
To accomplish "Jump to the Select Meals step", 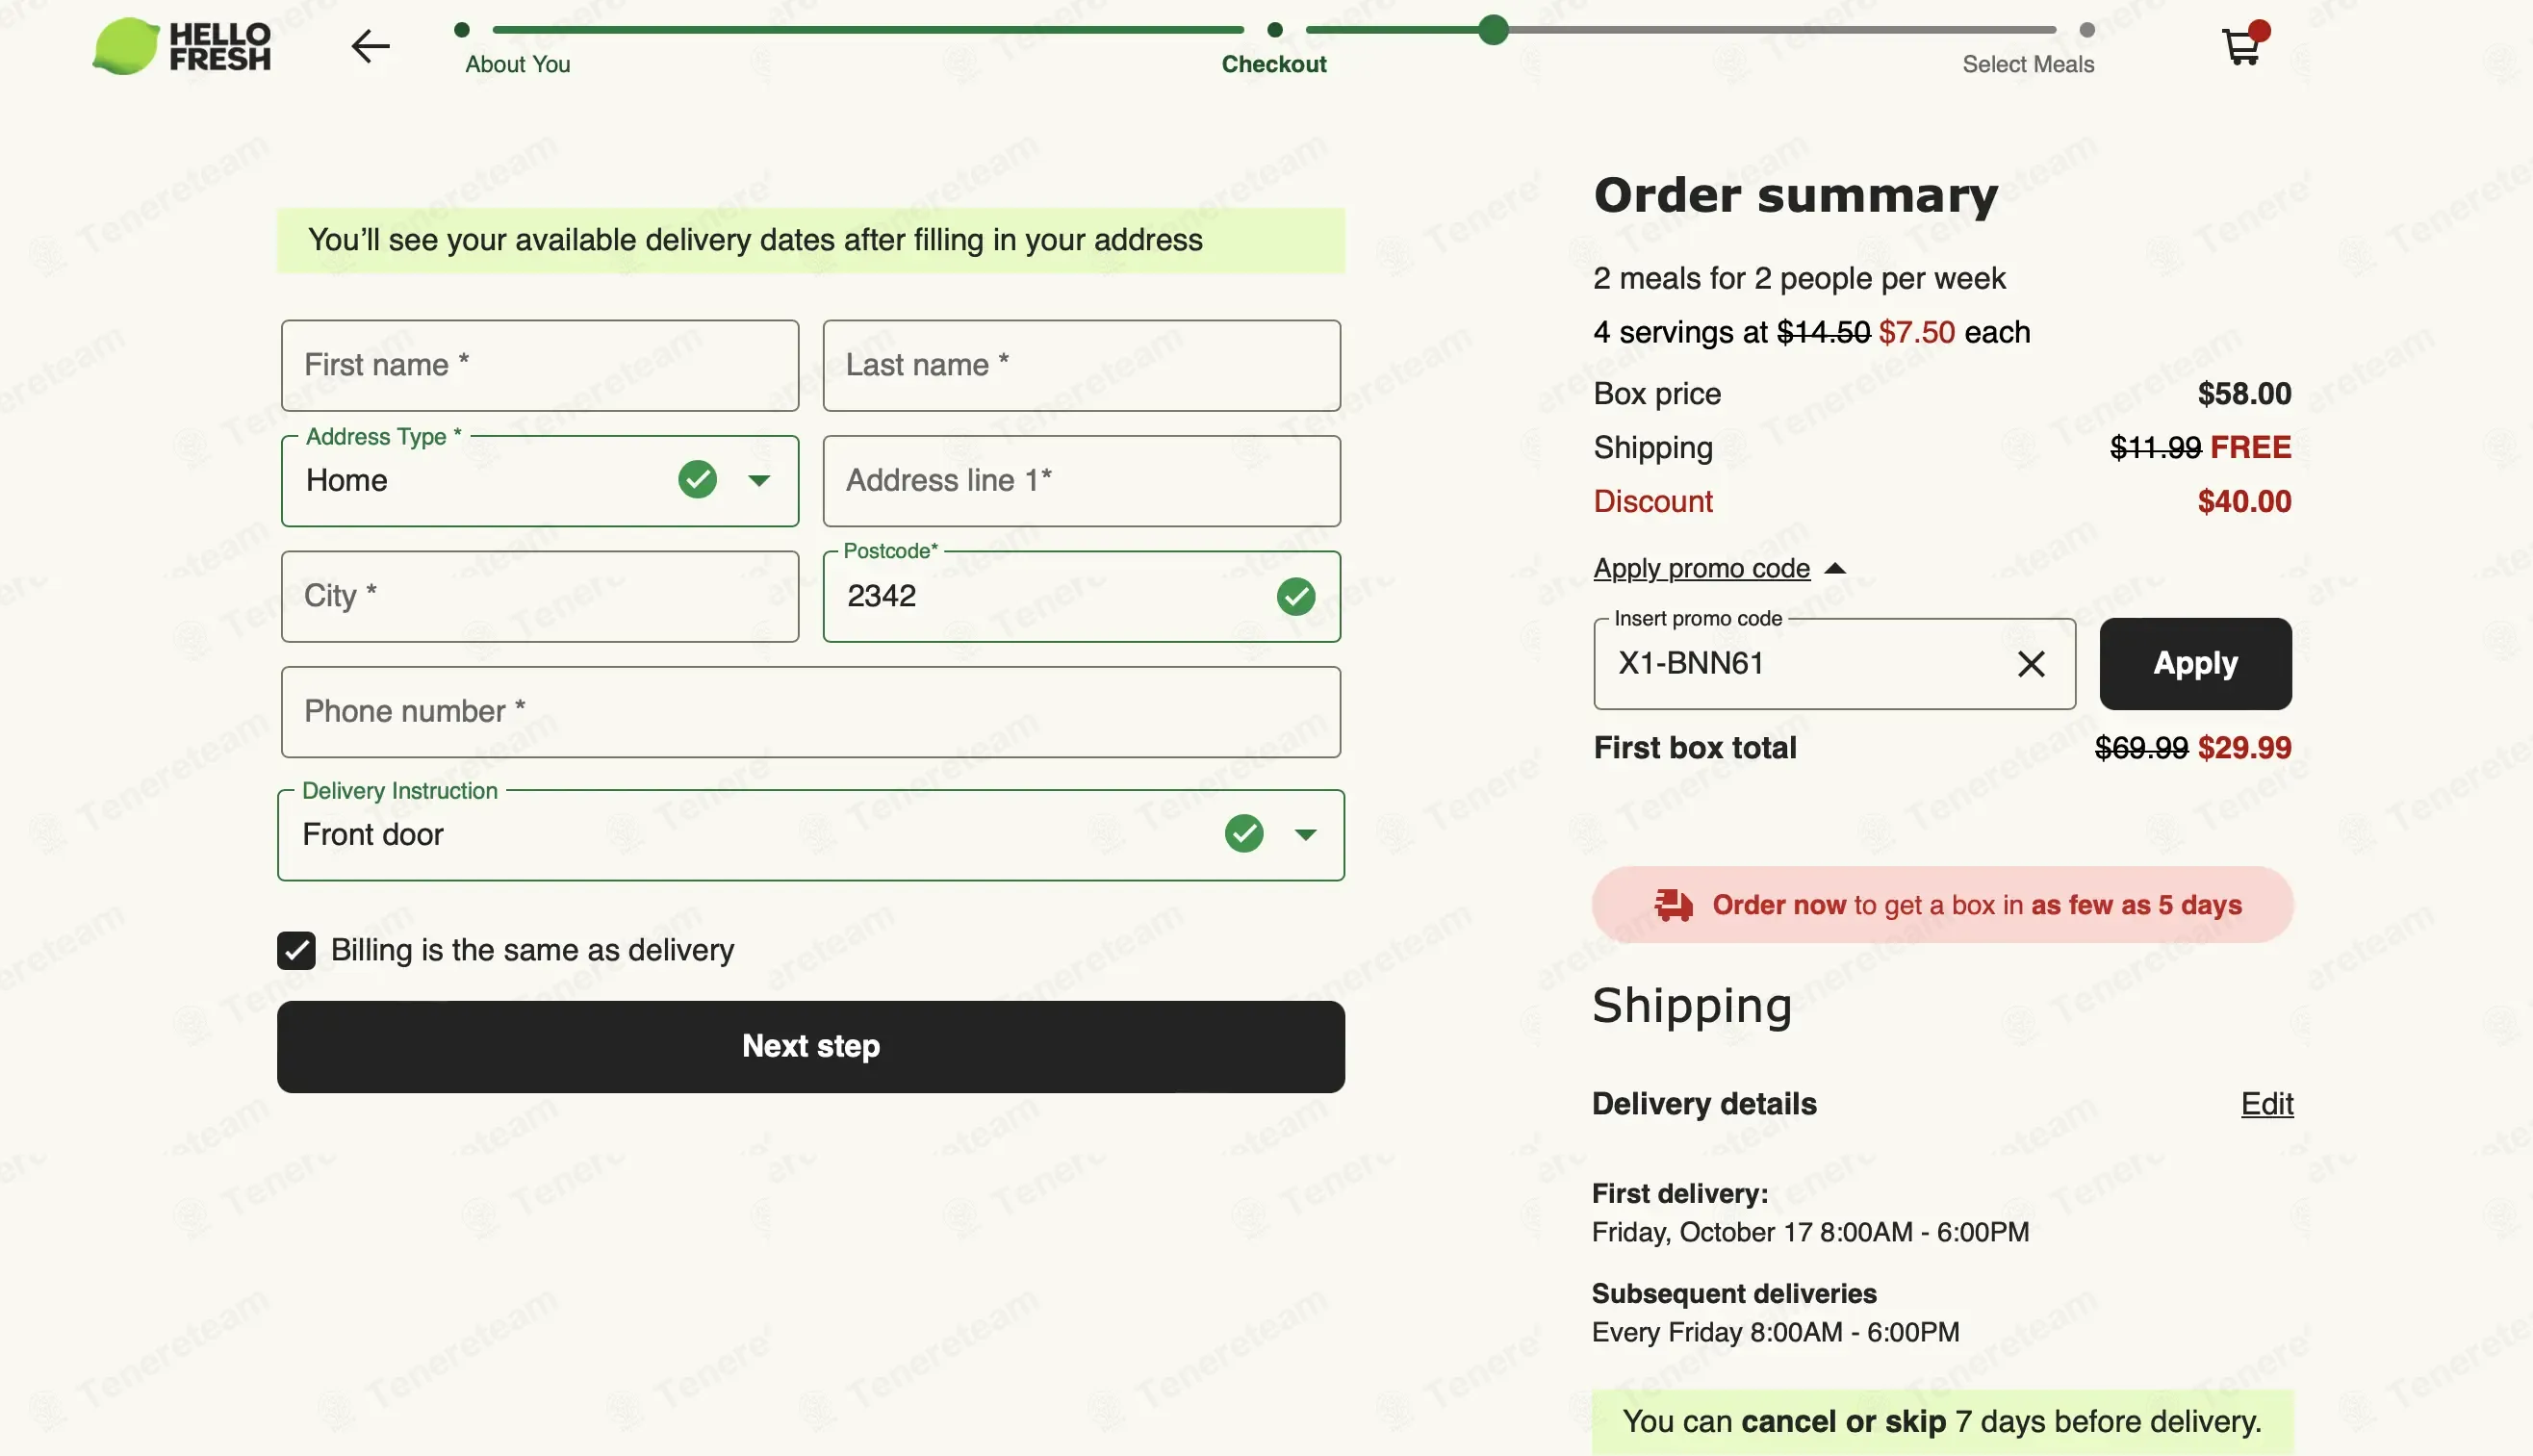I will coord(2027,64).
